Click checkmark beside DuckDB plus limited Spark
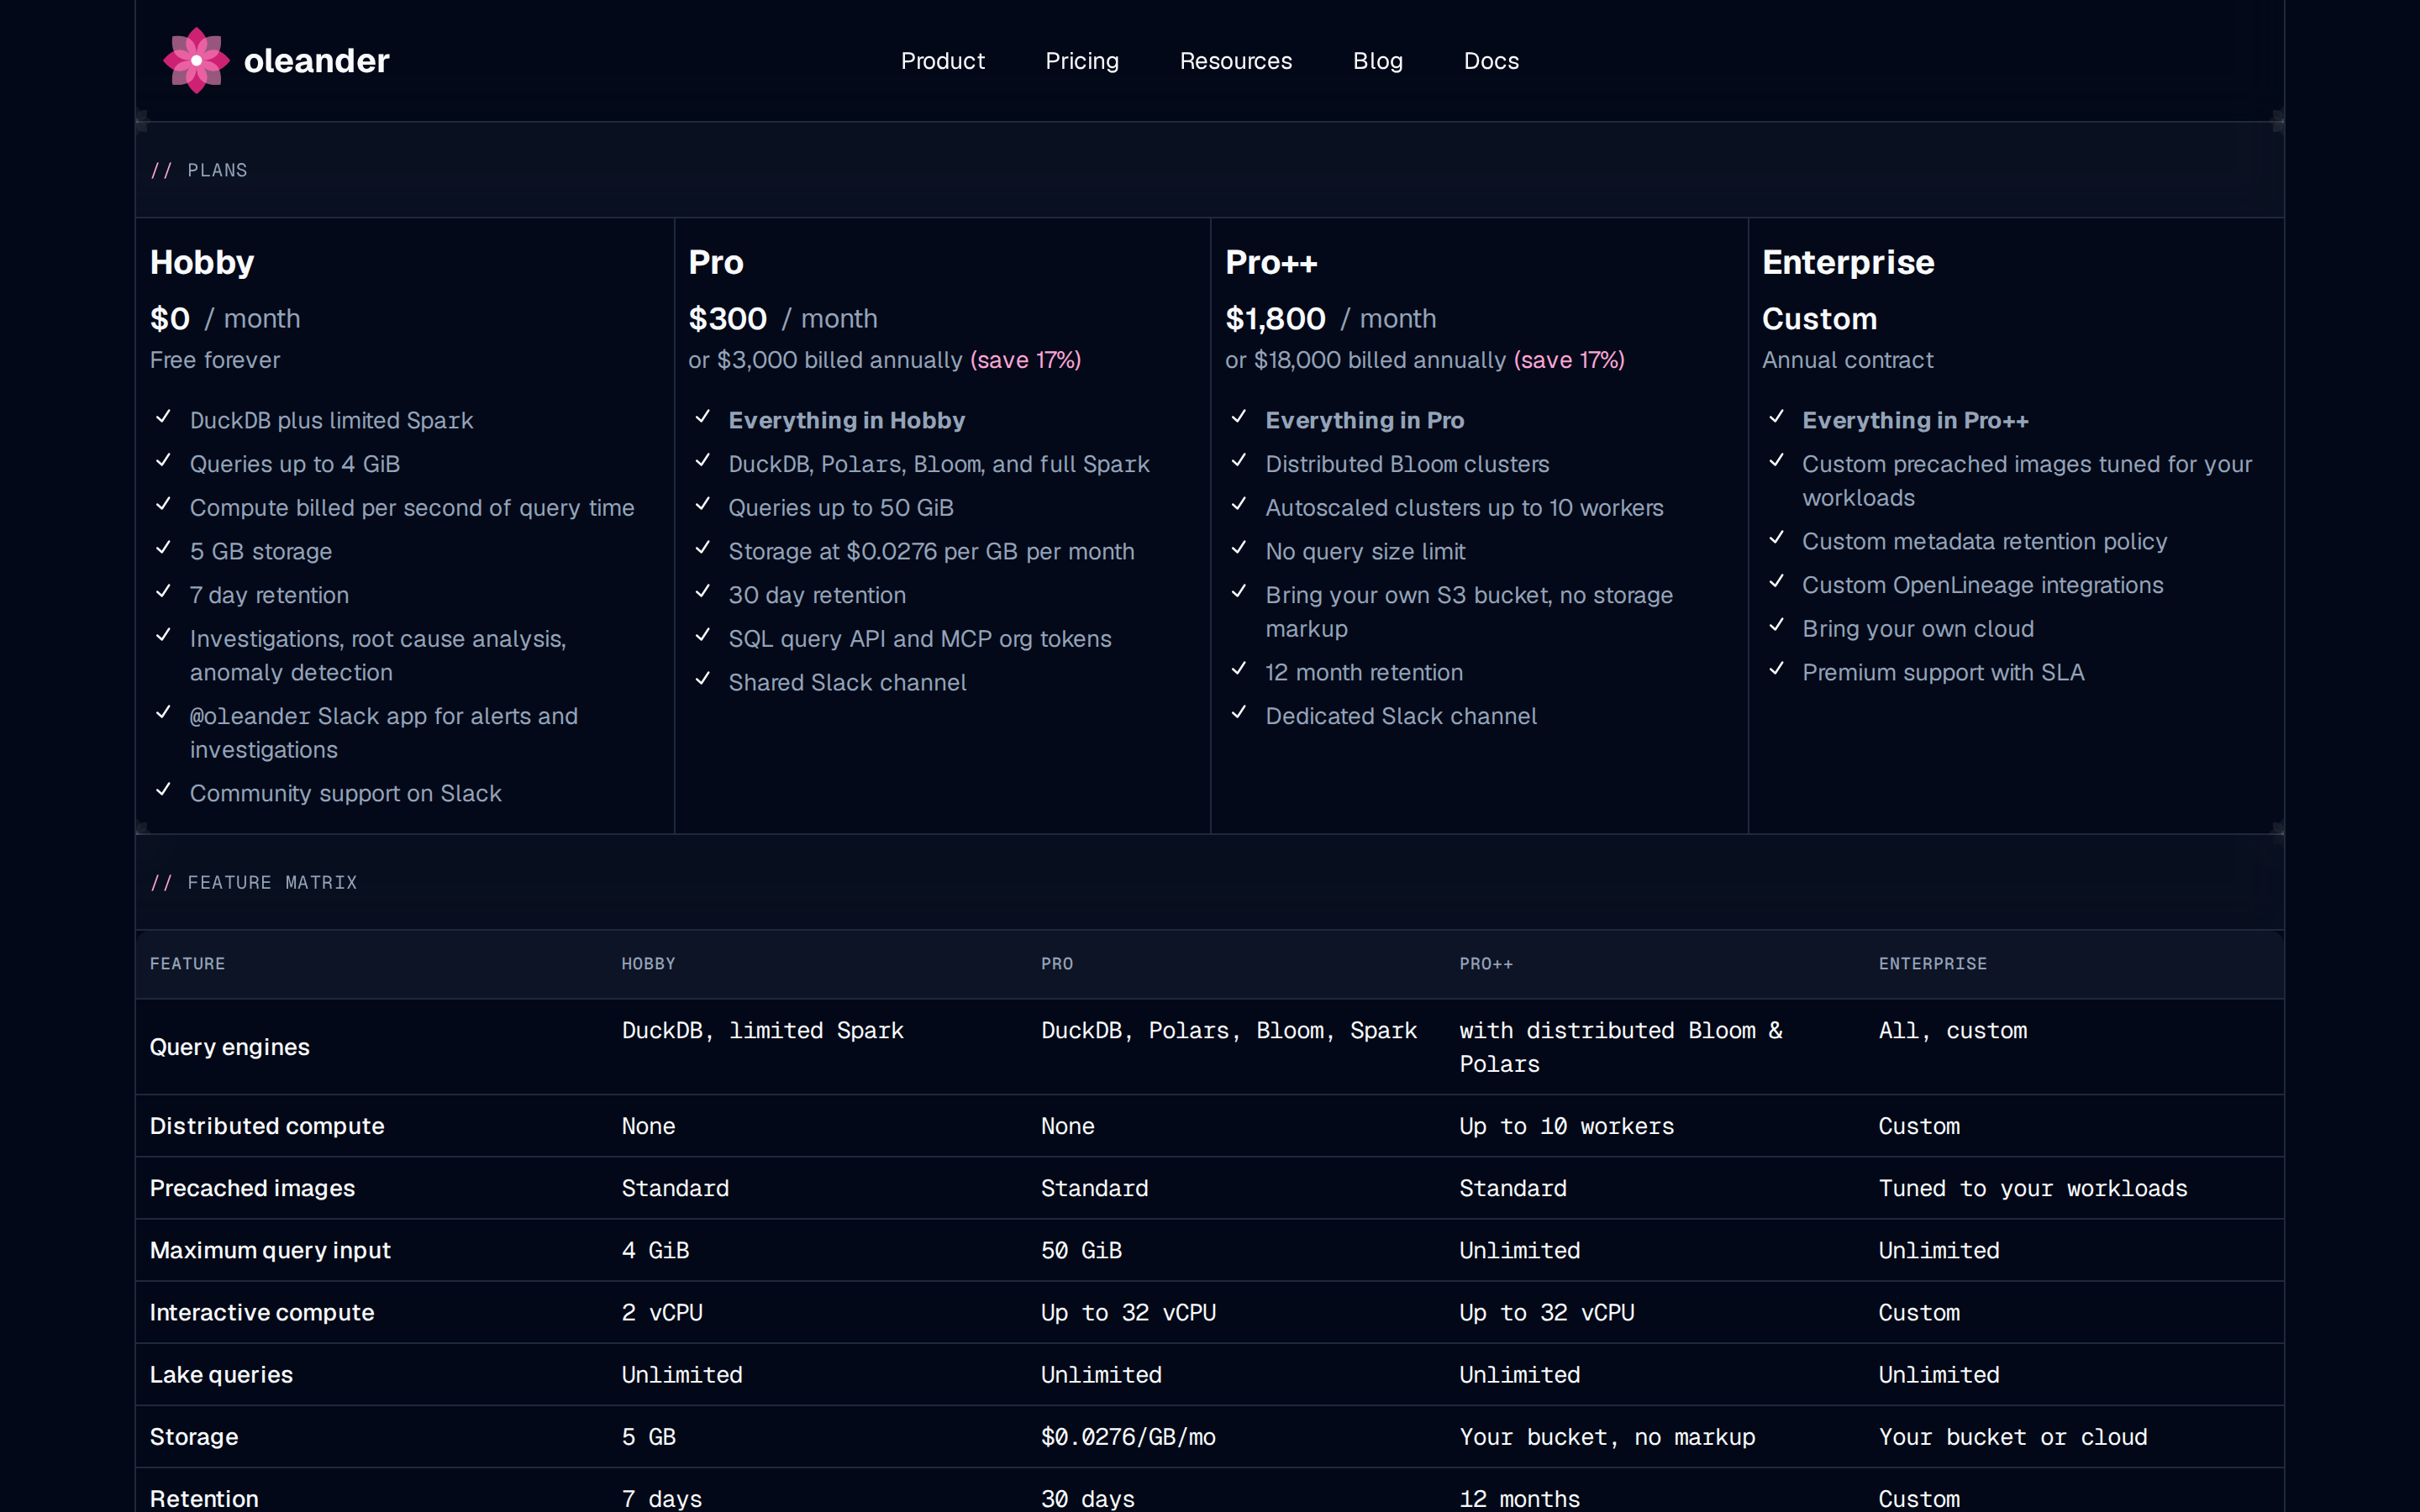Viewport: 2420px width, 1512px height. tap(164, 416)
